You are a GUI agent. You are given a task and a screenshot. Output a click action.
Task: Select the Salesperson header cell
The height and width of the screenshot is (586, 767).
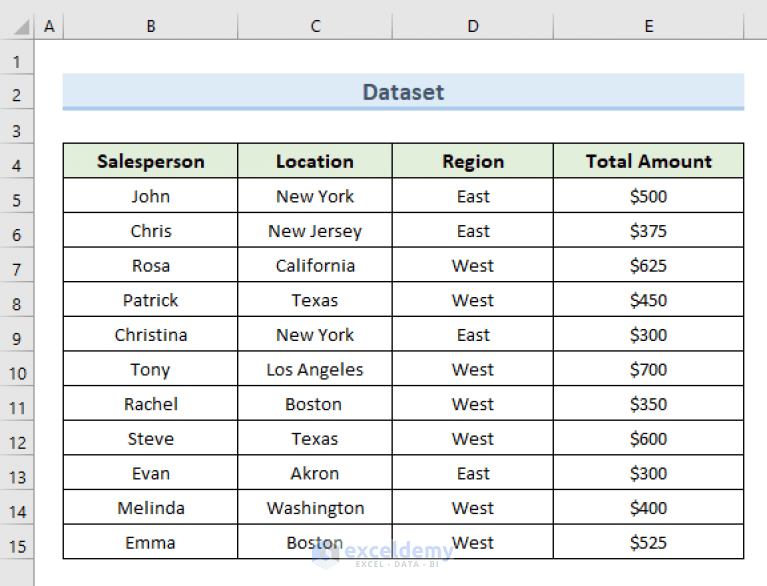[x=151, y=161]
